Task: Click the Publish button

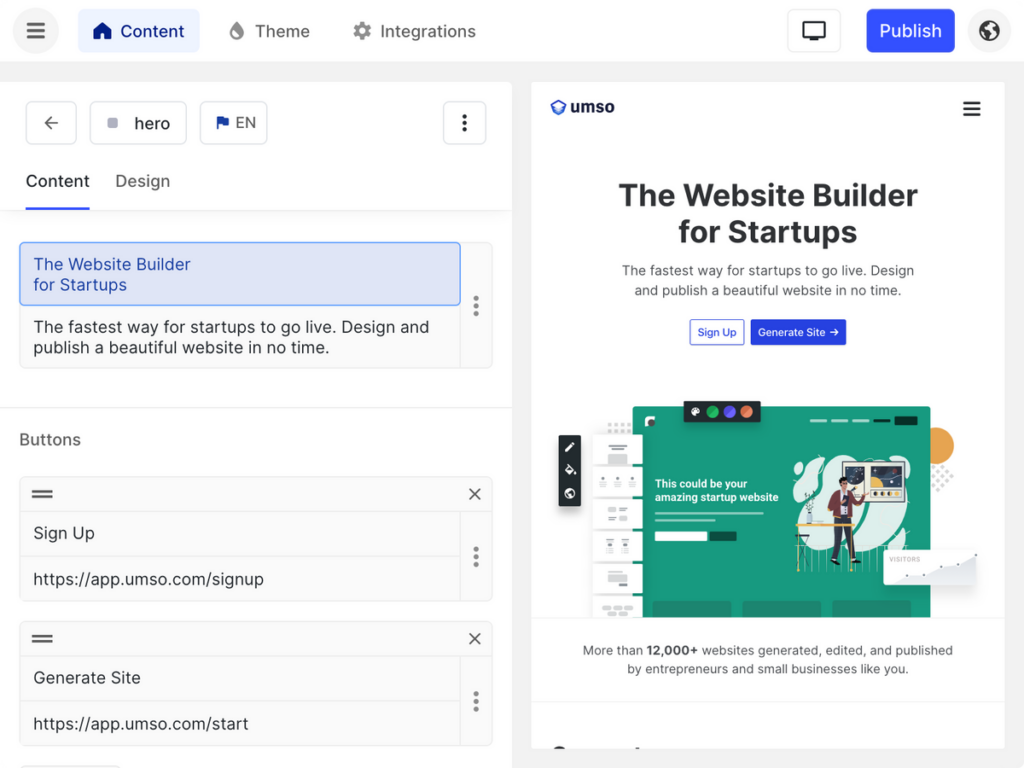Action: pos(910,31)
